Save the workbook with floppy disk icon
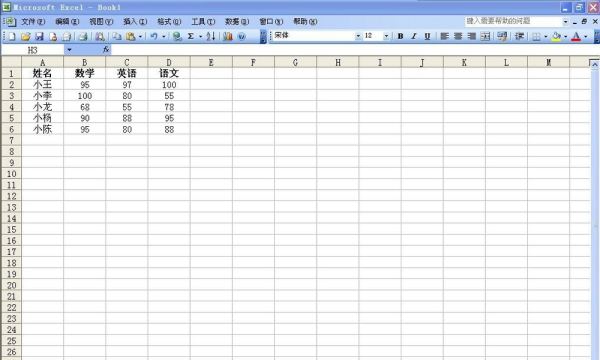 (39, 36)
